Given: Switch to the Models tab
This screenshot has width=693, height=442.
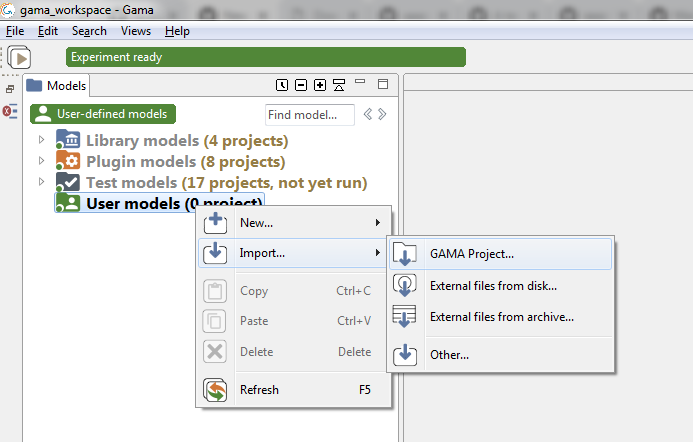Looking at the screenshot, I should click(x=56, y=85).
